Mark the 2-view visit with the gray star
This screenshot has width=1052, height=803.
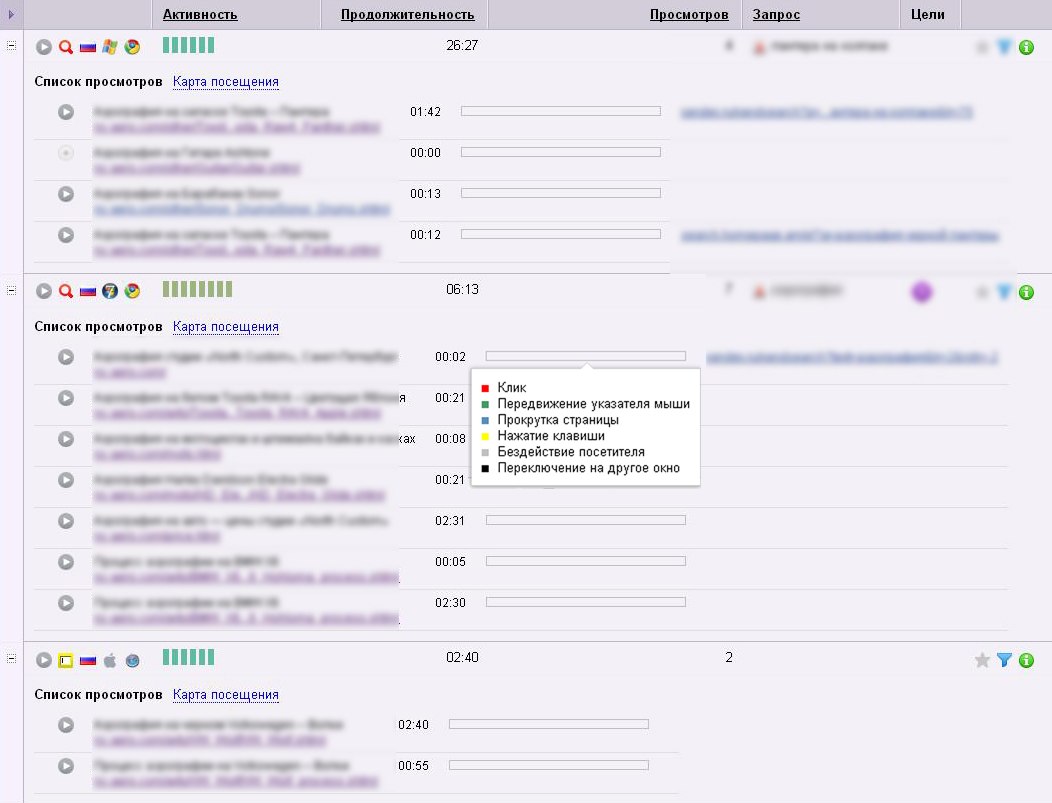coord(982,660)
